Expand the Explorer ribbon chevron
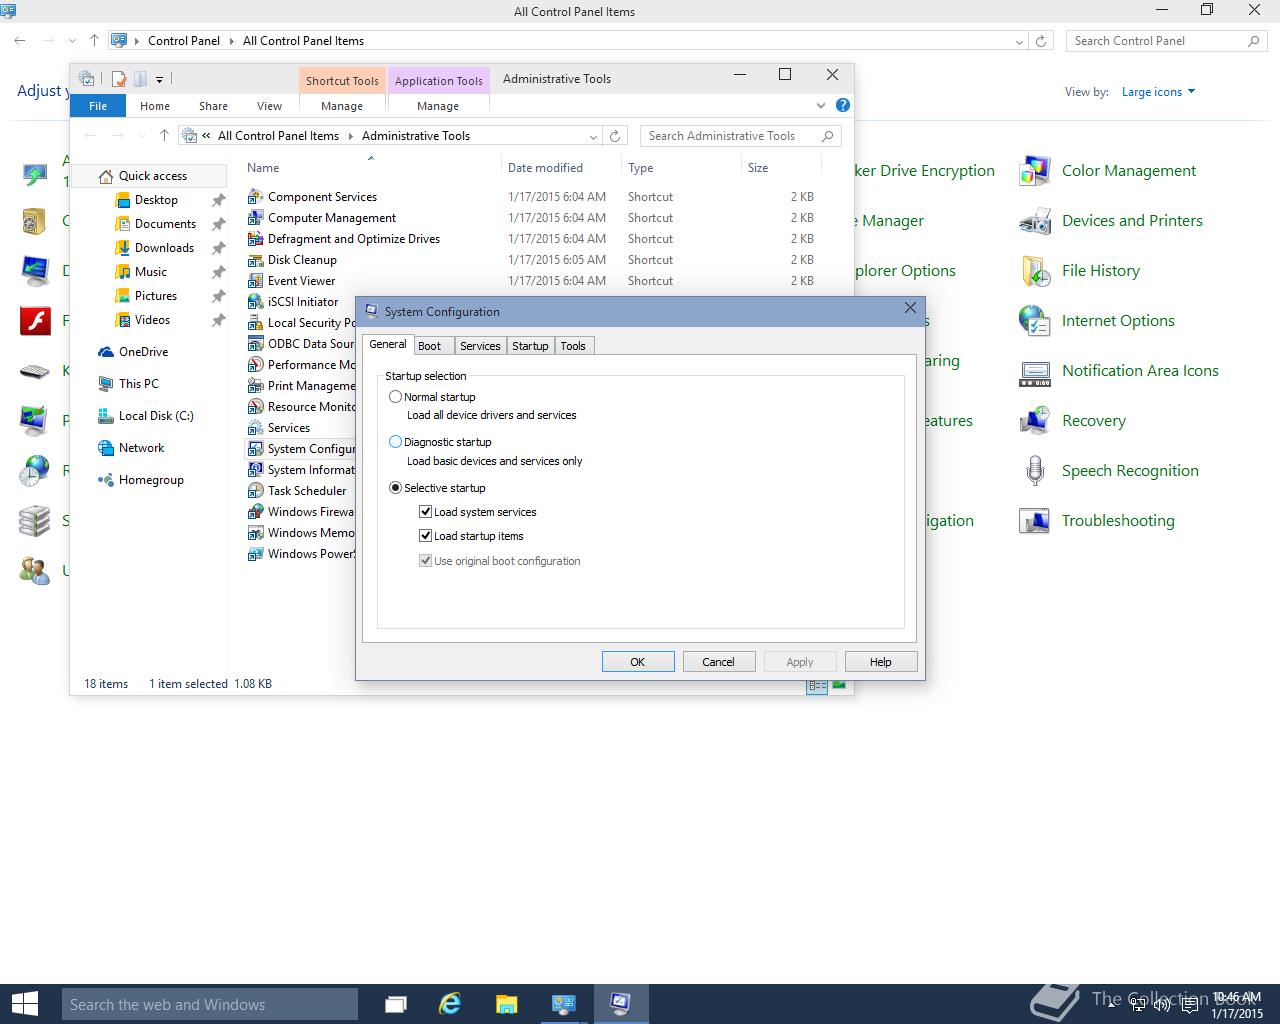 tap(821, 105)
